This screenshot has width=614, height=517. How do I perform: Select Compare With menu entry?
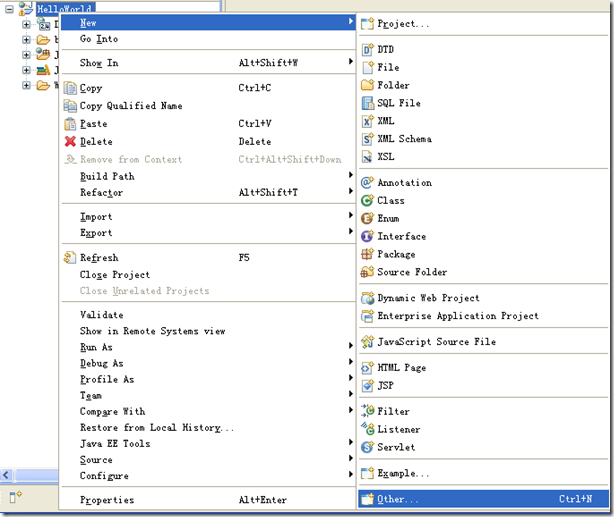pyautogui.click(x=208, y=412)
